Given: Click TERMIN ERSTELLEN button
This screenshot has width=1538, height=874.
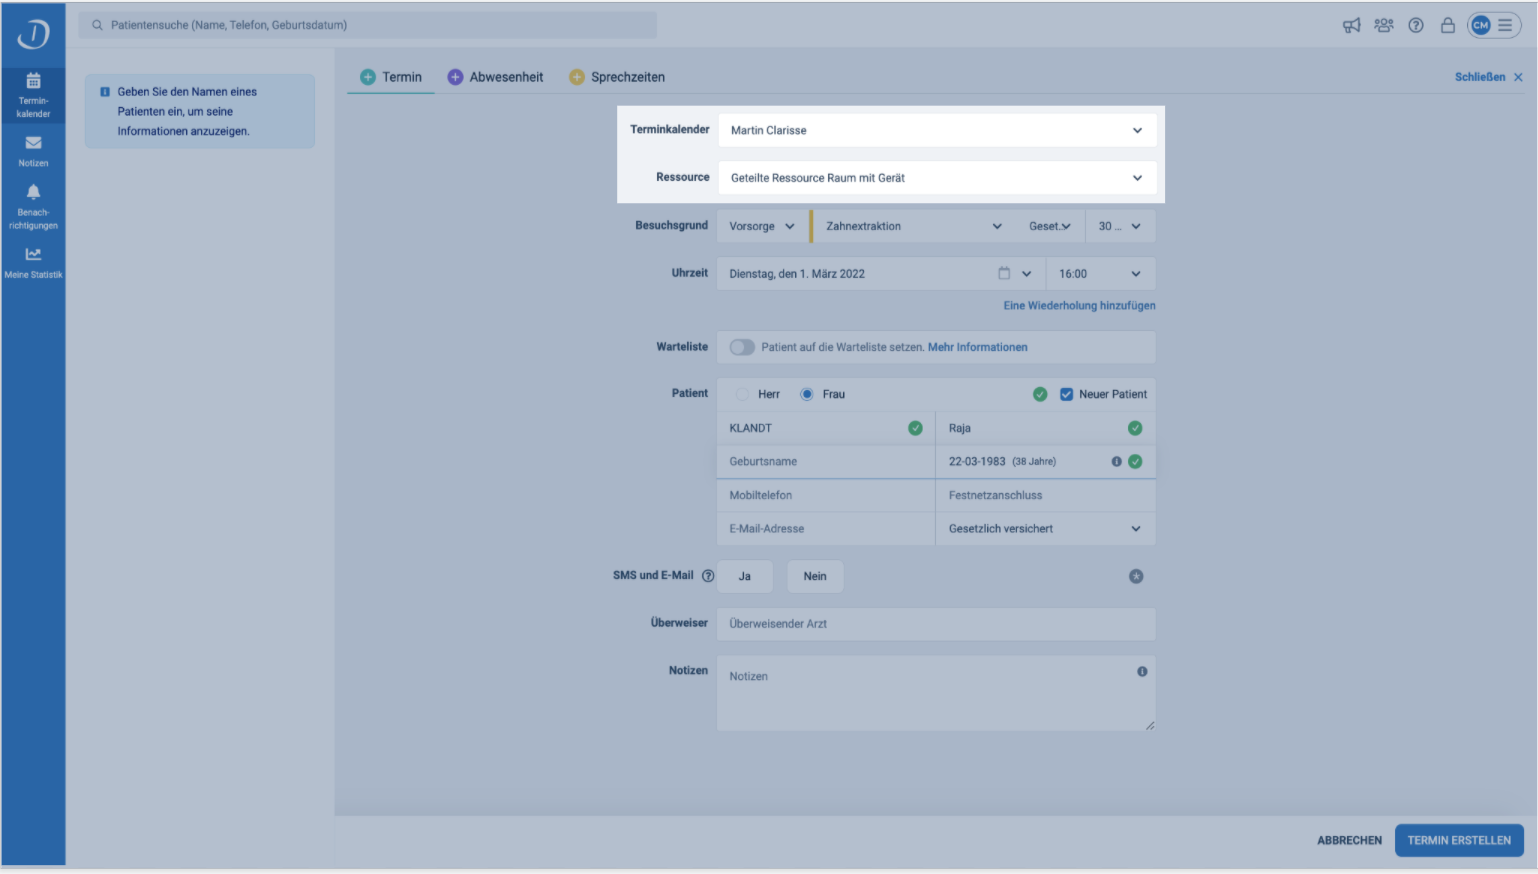Looking at the screenshot, I should point(1459,840).
